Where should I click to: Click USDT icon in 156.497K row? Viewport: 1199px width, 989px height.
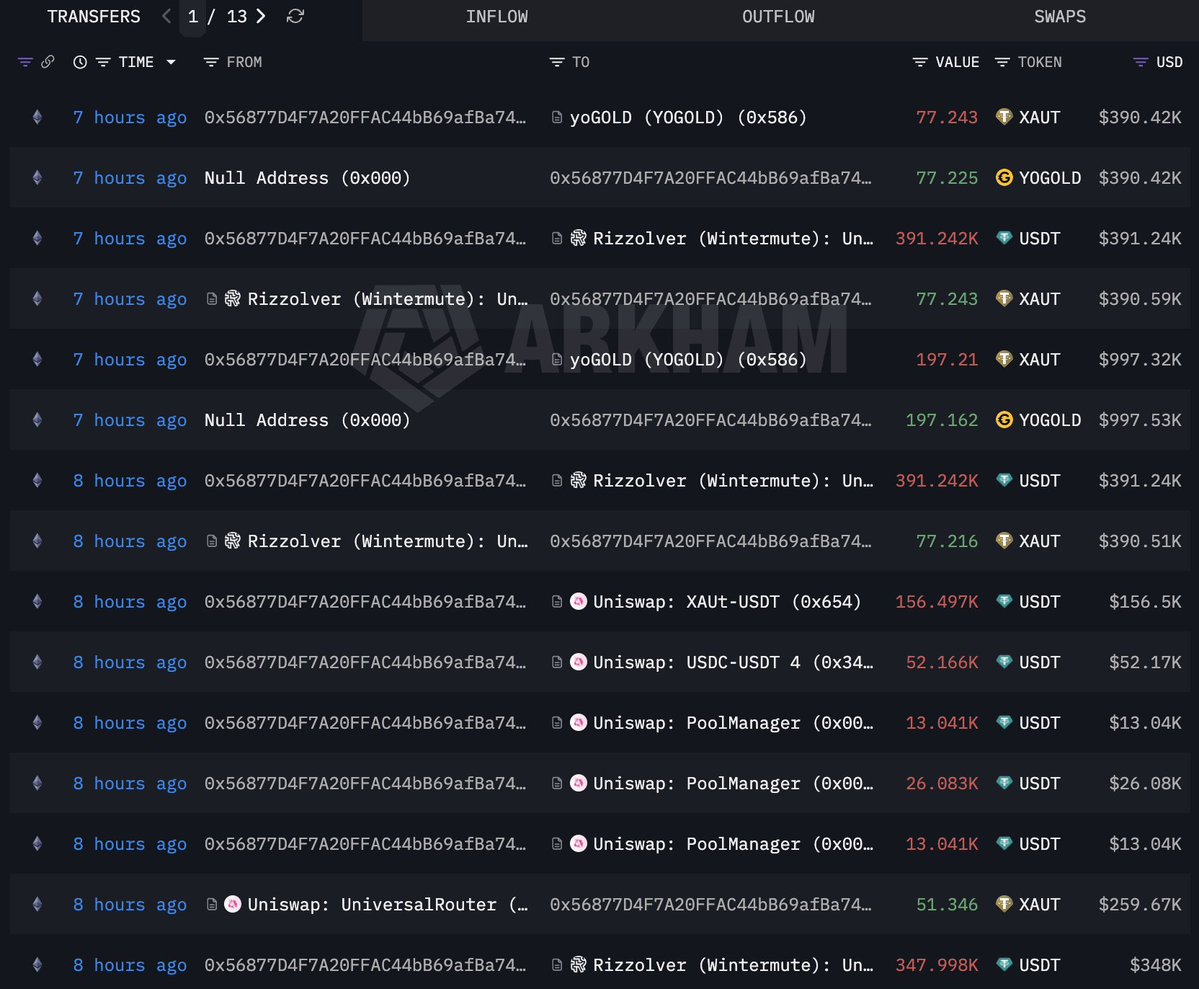[1004, 601]
